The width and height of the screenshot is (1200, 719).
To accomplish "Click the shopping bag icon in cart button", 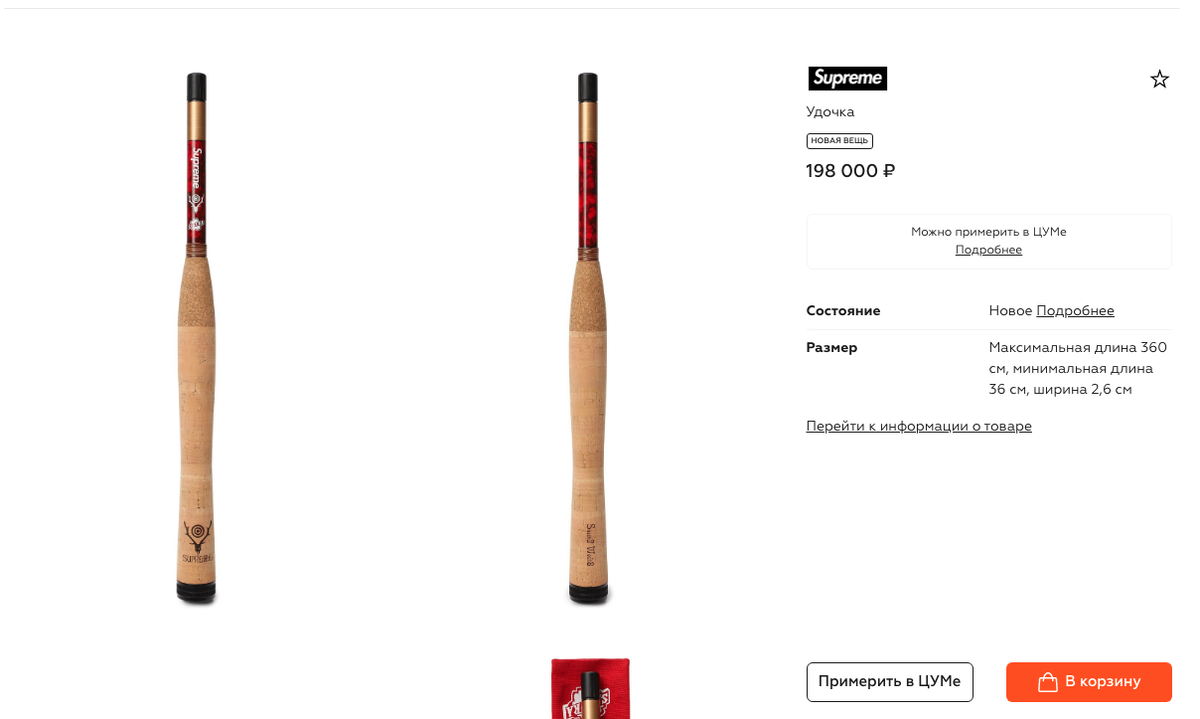I will (x=1047, y=682).
